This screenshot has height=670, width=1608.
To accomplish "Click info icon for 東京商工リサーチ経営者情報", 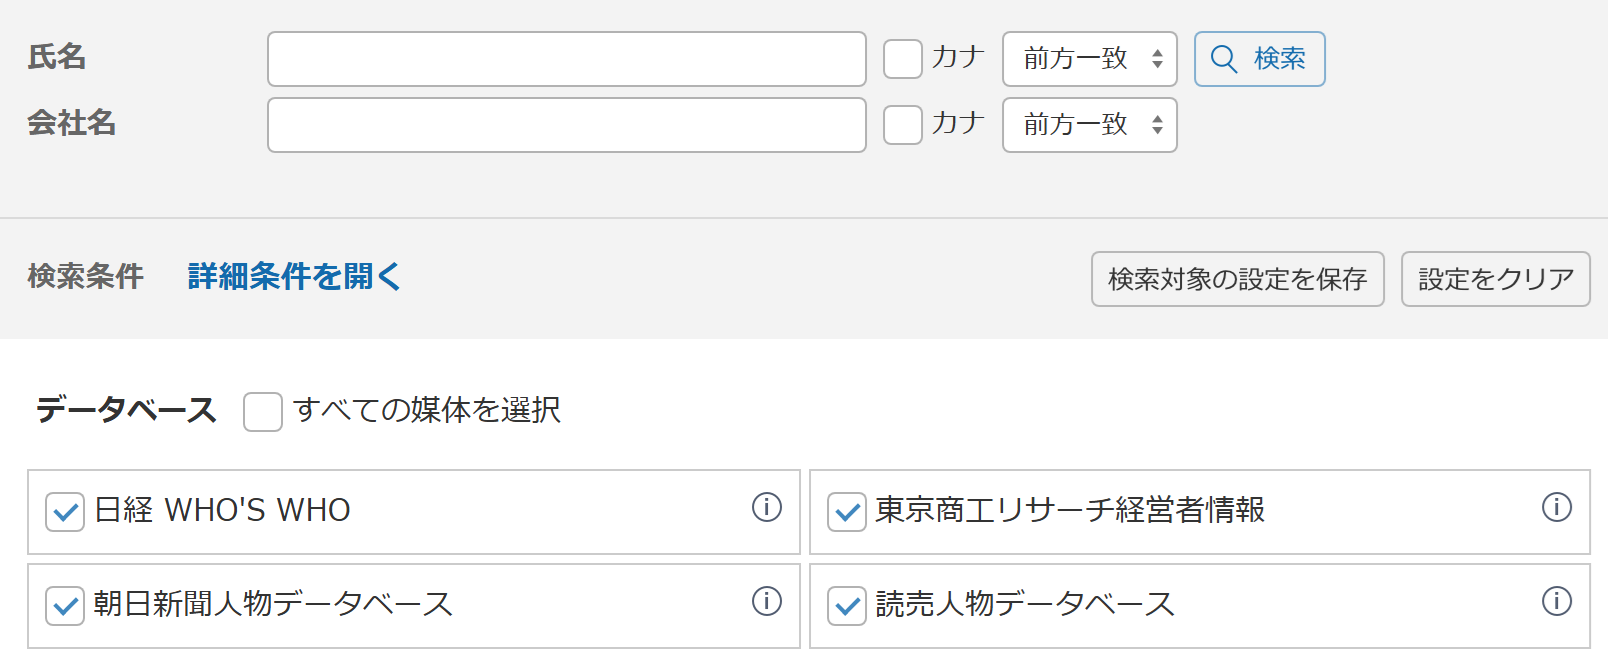I will coord(1556,508).
